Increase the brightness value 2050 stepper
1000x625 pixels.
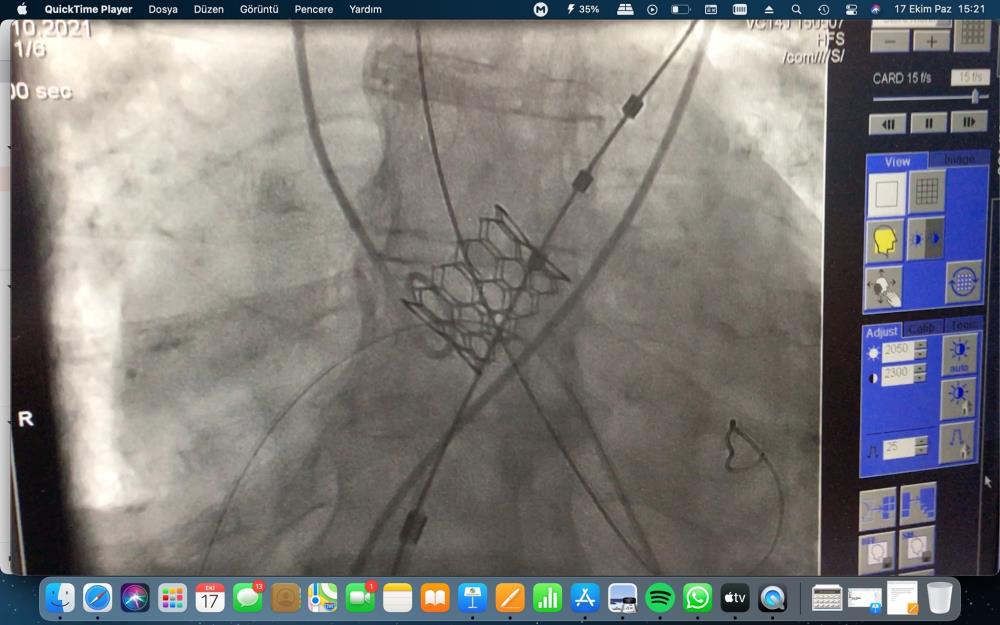(921, 345)
